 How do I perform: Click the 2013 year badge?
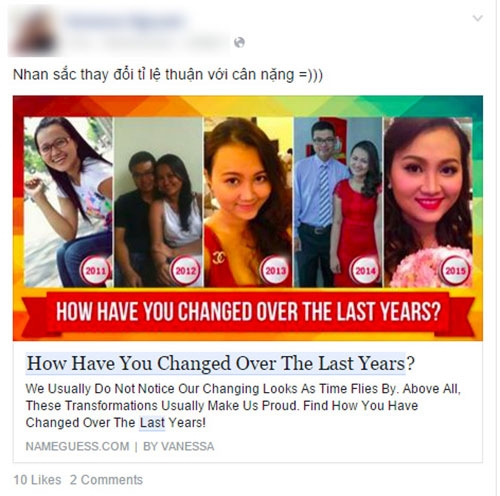(275, 270)
